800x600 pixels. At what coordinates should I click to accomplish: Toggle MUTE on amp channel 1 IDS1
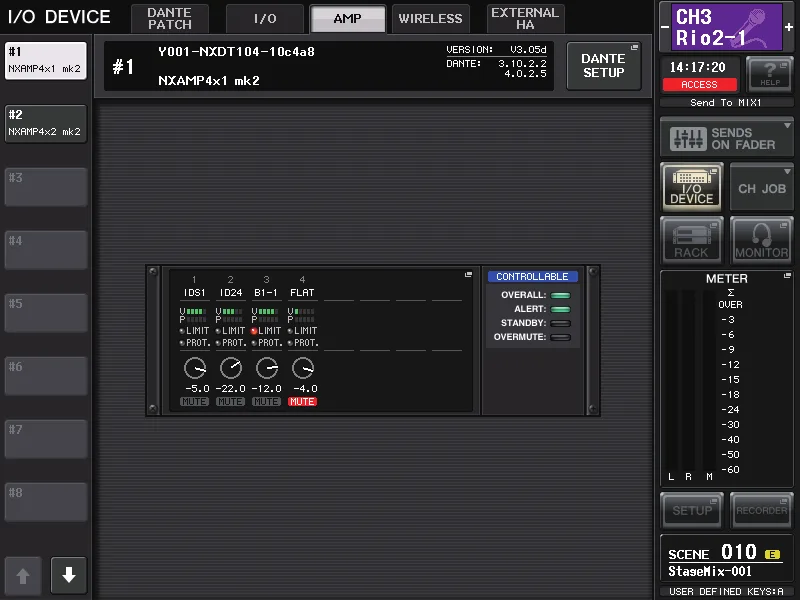[194, 402]
